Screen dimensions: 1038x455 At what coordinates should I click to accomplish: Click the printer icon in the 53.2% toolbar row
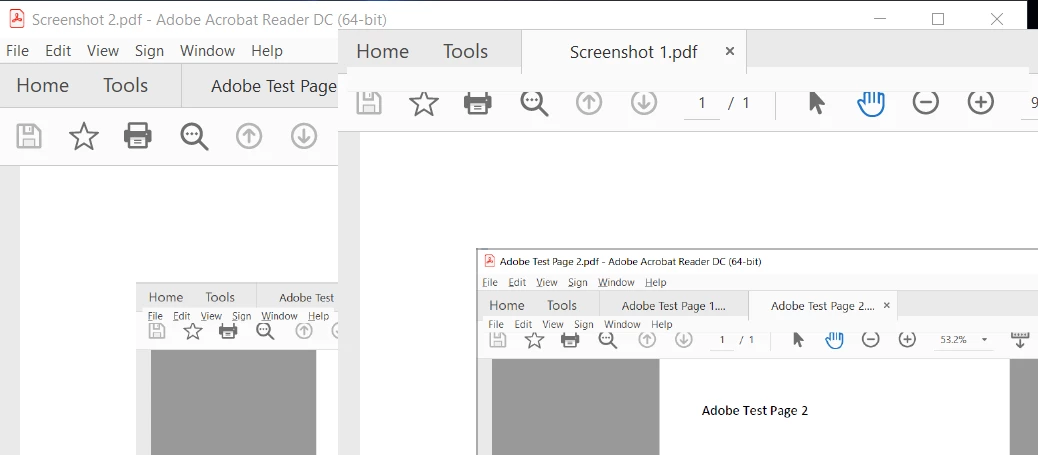pyautogui.click(x=570, y=340)
